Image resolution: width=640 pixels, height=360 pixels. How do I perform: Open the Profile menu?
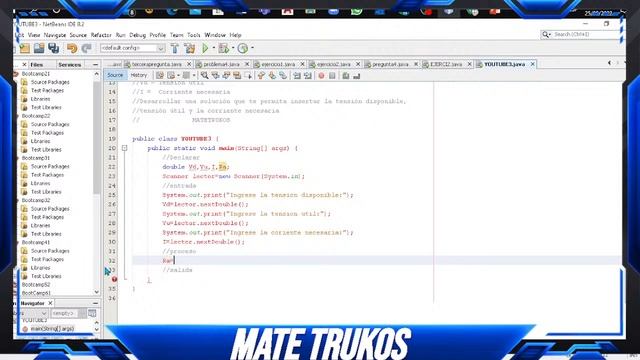158,35
